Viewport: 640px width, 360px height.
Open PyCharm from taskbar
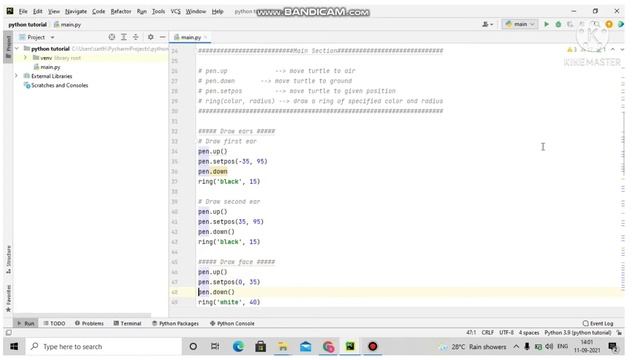point(350,347)
